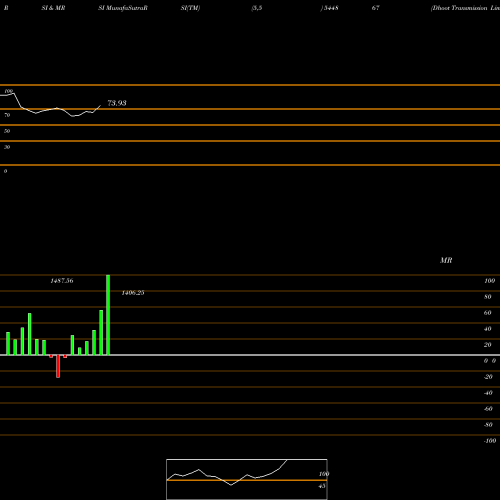Click the RSI peak near 100 label

[x=13, y=94]
